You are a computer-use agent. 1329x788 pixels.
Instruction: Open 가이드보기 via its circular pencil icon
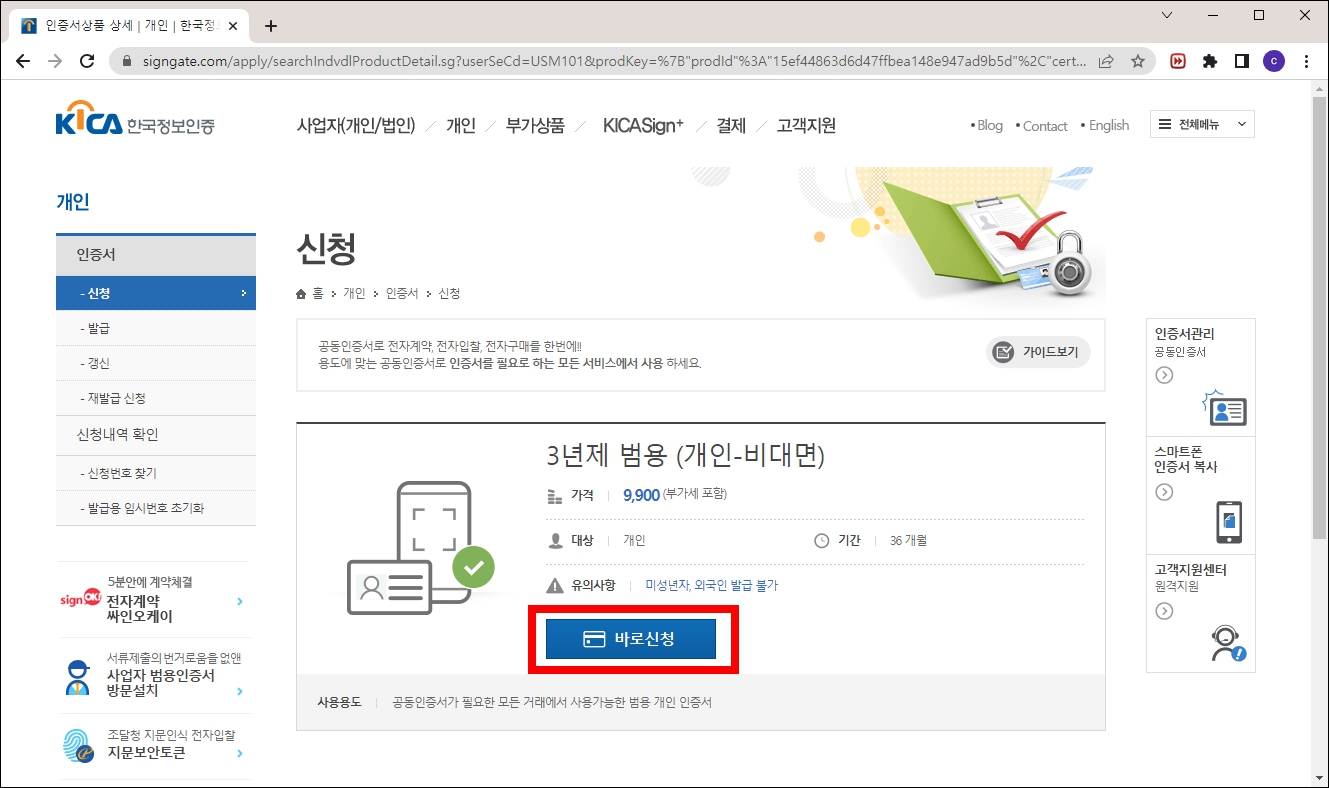coord(1003,351)
